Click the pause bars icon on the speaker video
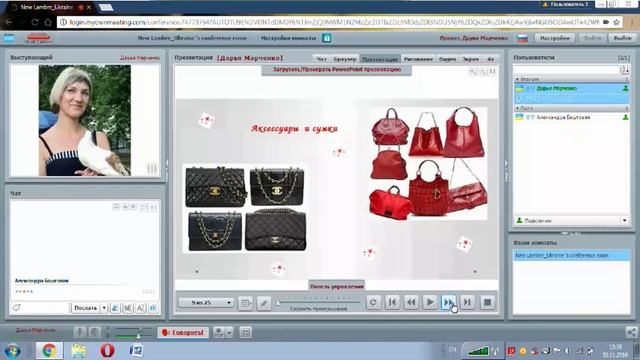 [x=152, y=169]
